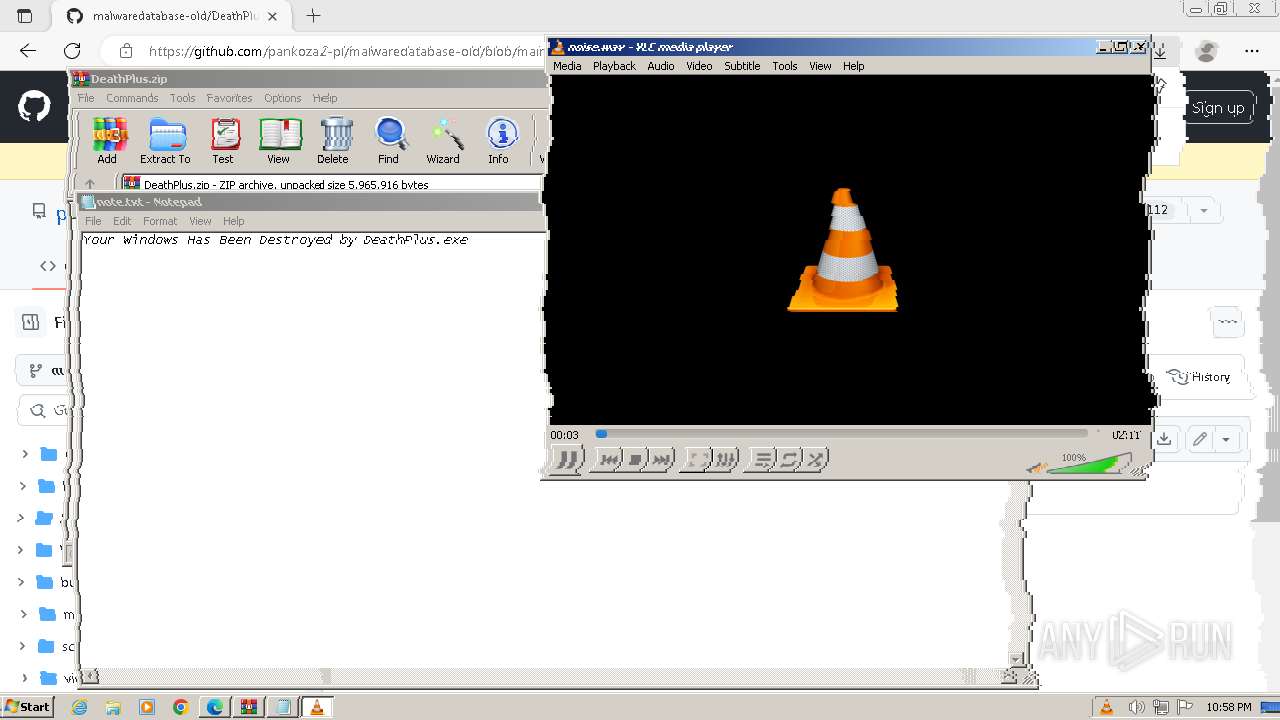Open dropdown arrow beside 112 counter

pyautogui.click(x=1204, y=210)
